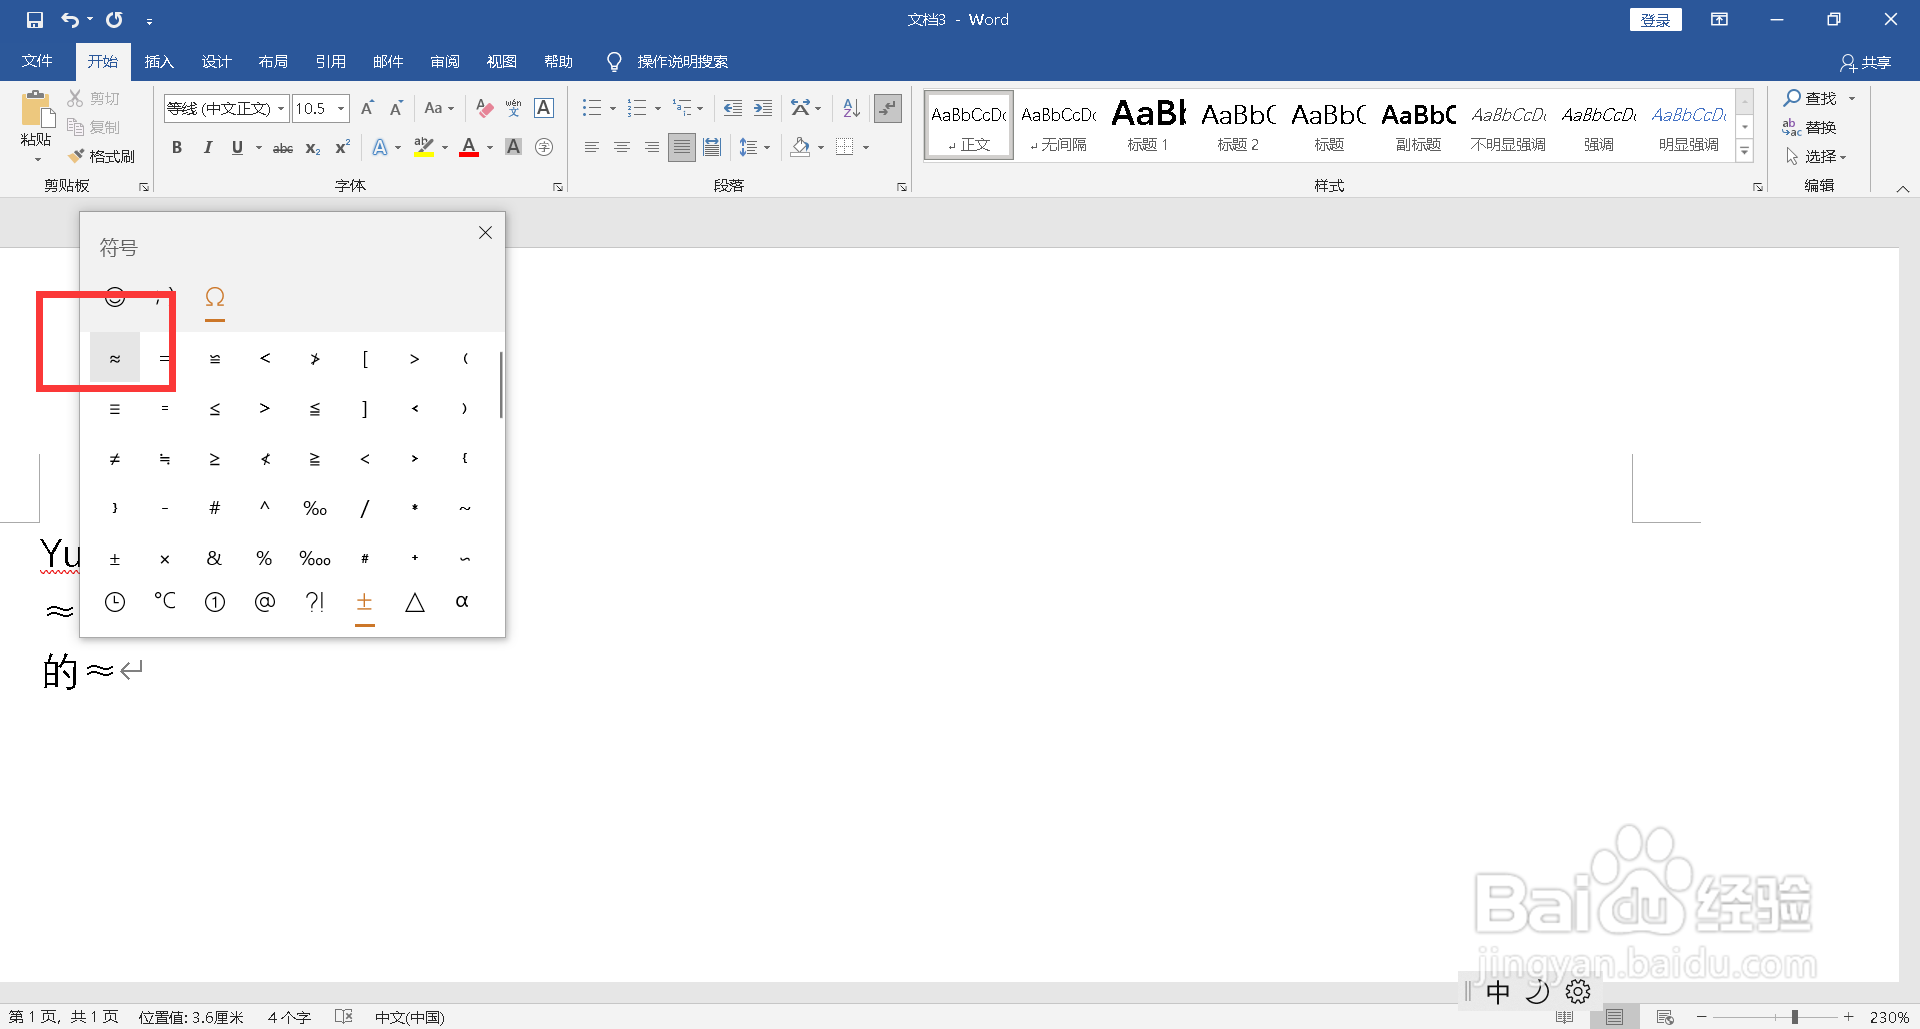Click Copy in the clipboard group
This screenshot has width=1920, height=1029.
pyautogui.click(x=94, y=127)
